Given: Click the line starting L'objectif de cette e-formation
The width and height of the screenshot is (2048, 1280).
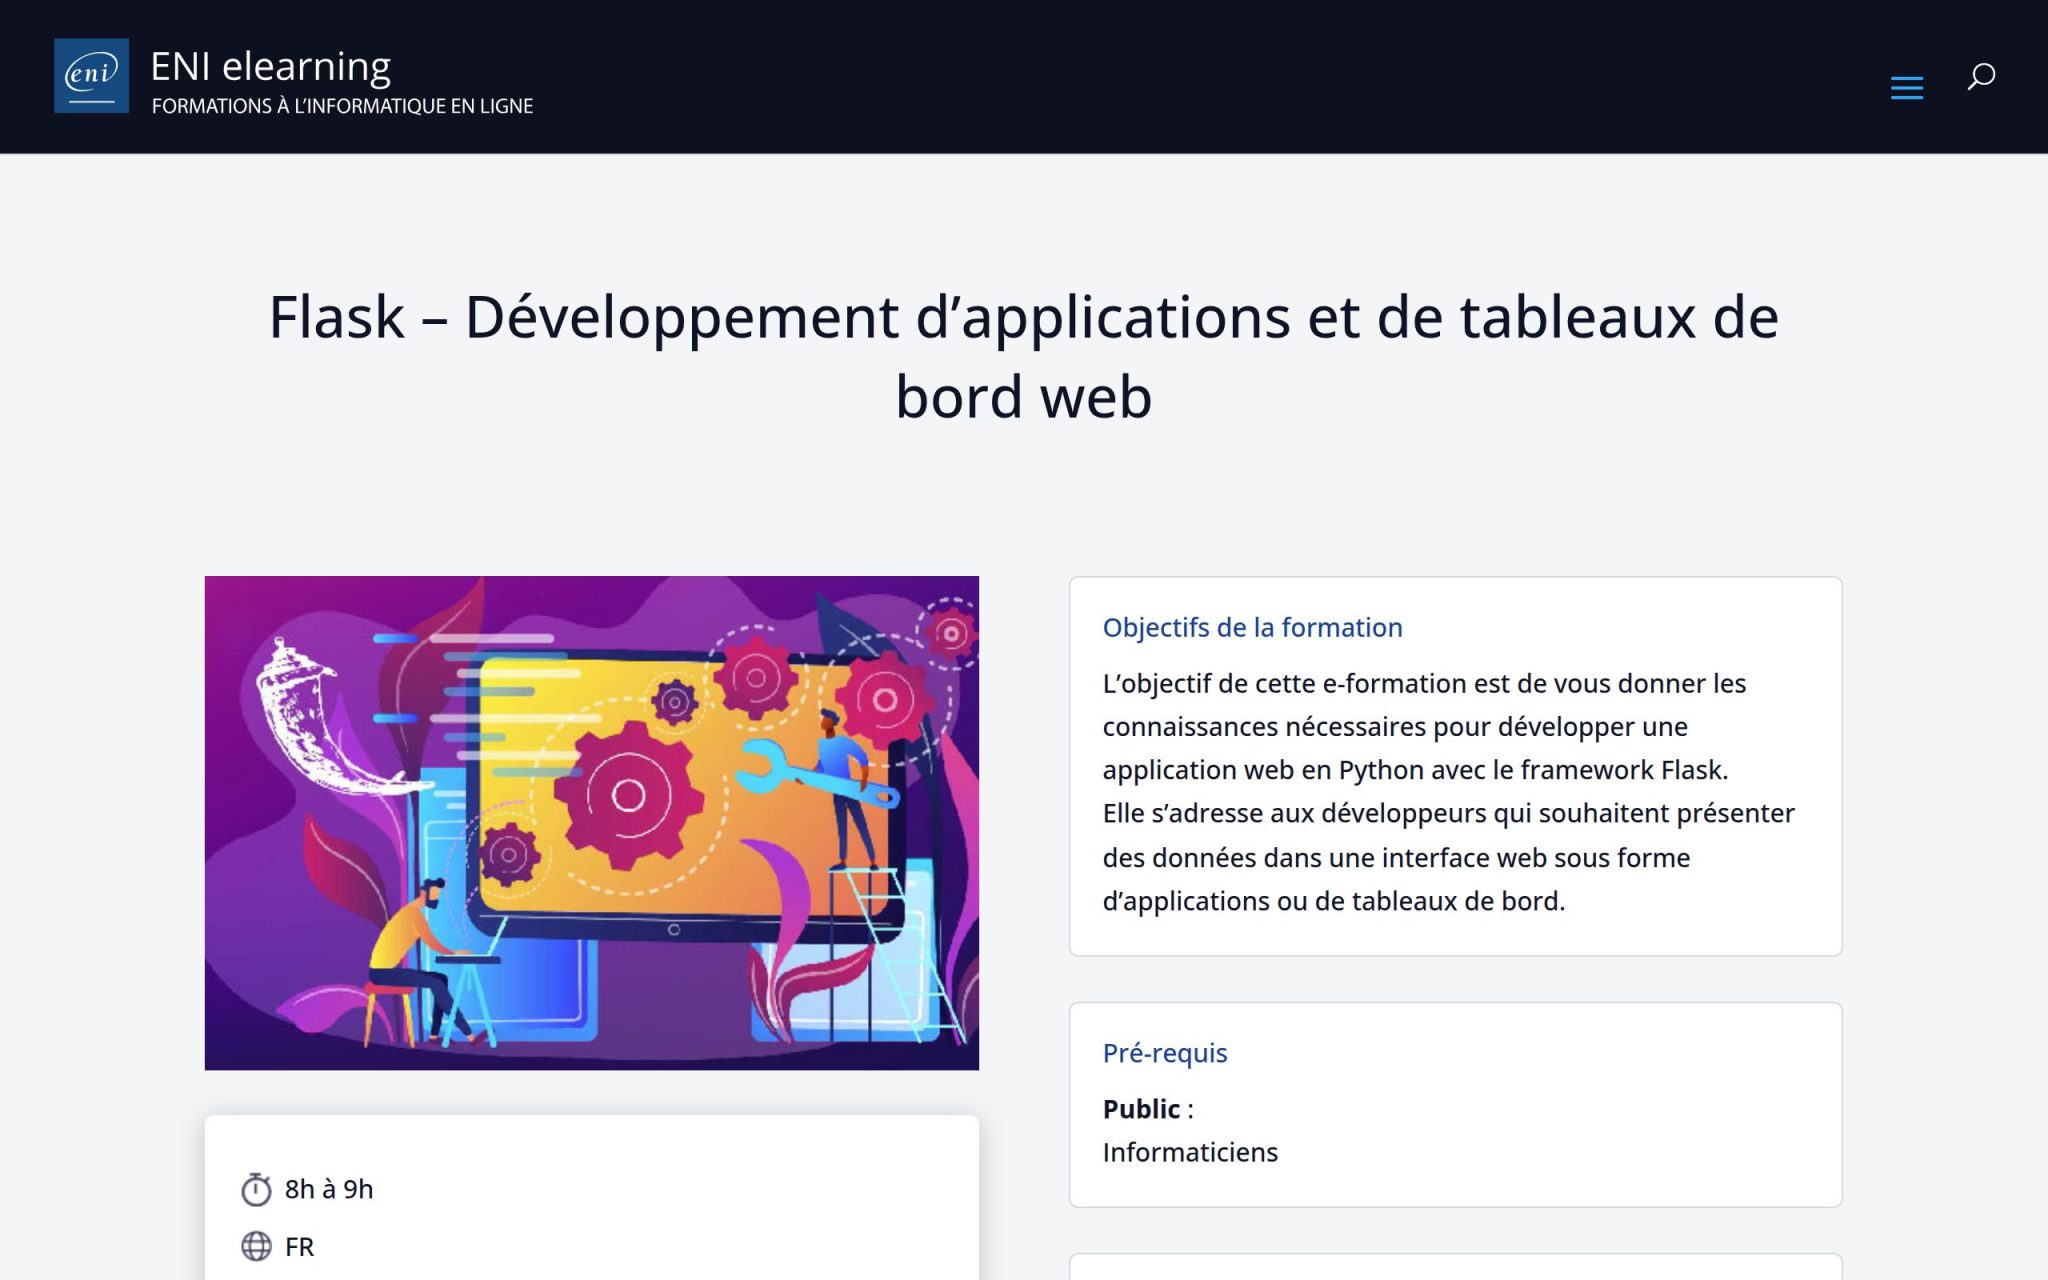Looking at the screenshot, I should coord(1424,683).
